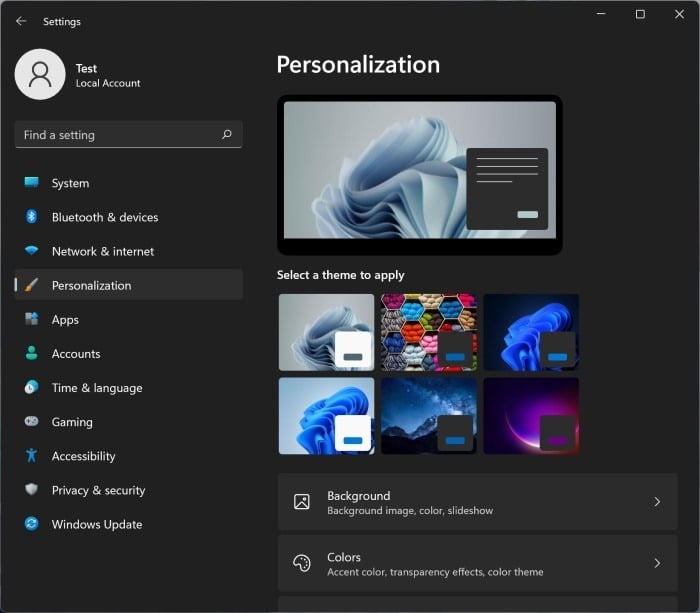Apply the dark blue bloom theme

[531, 332]
